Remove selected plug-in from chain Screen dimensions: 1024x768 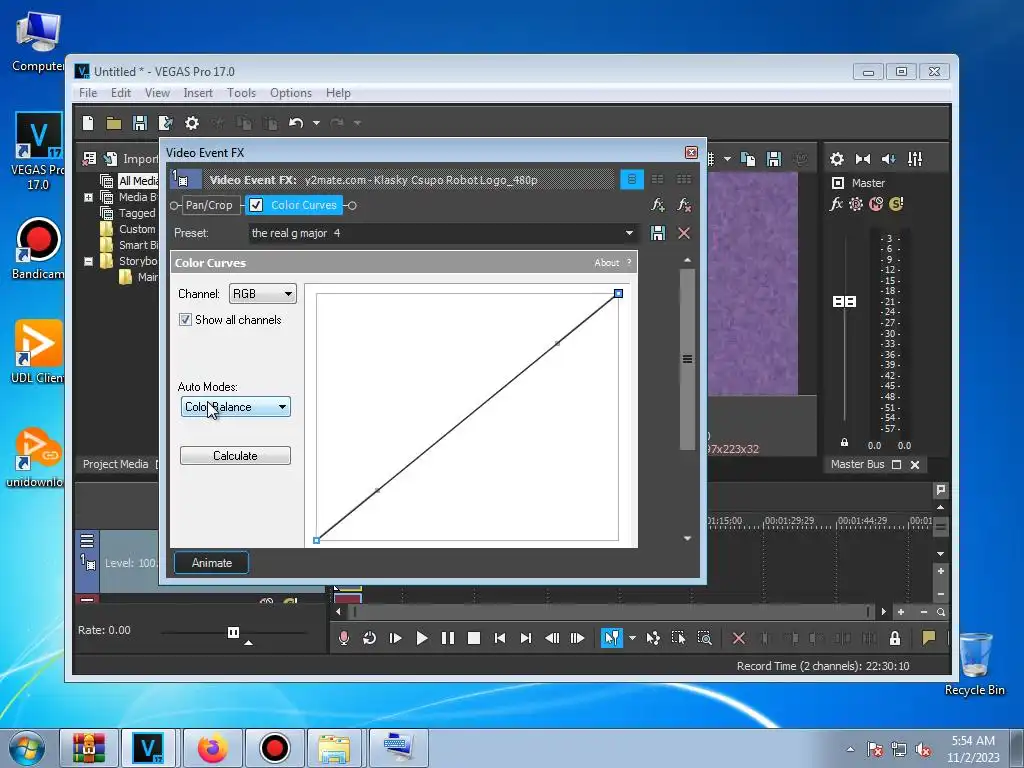pyautogui.click(x=684, y=205)
